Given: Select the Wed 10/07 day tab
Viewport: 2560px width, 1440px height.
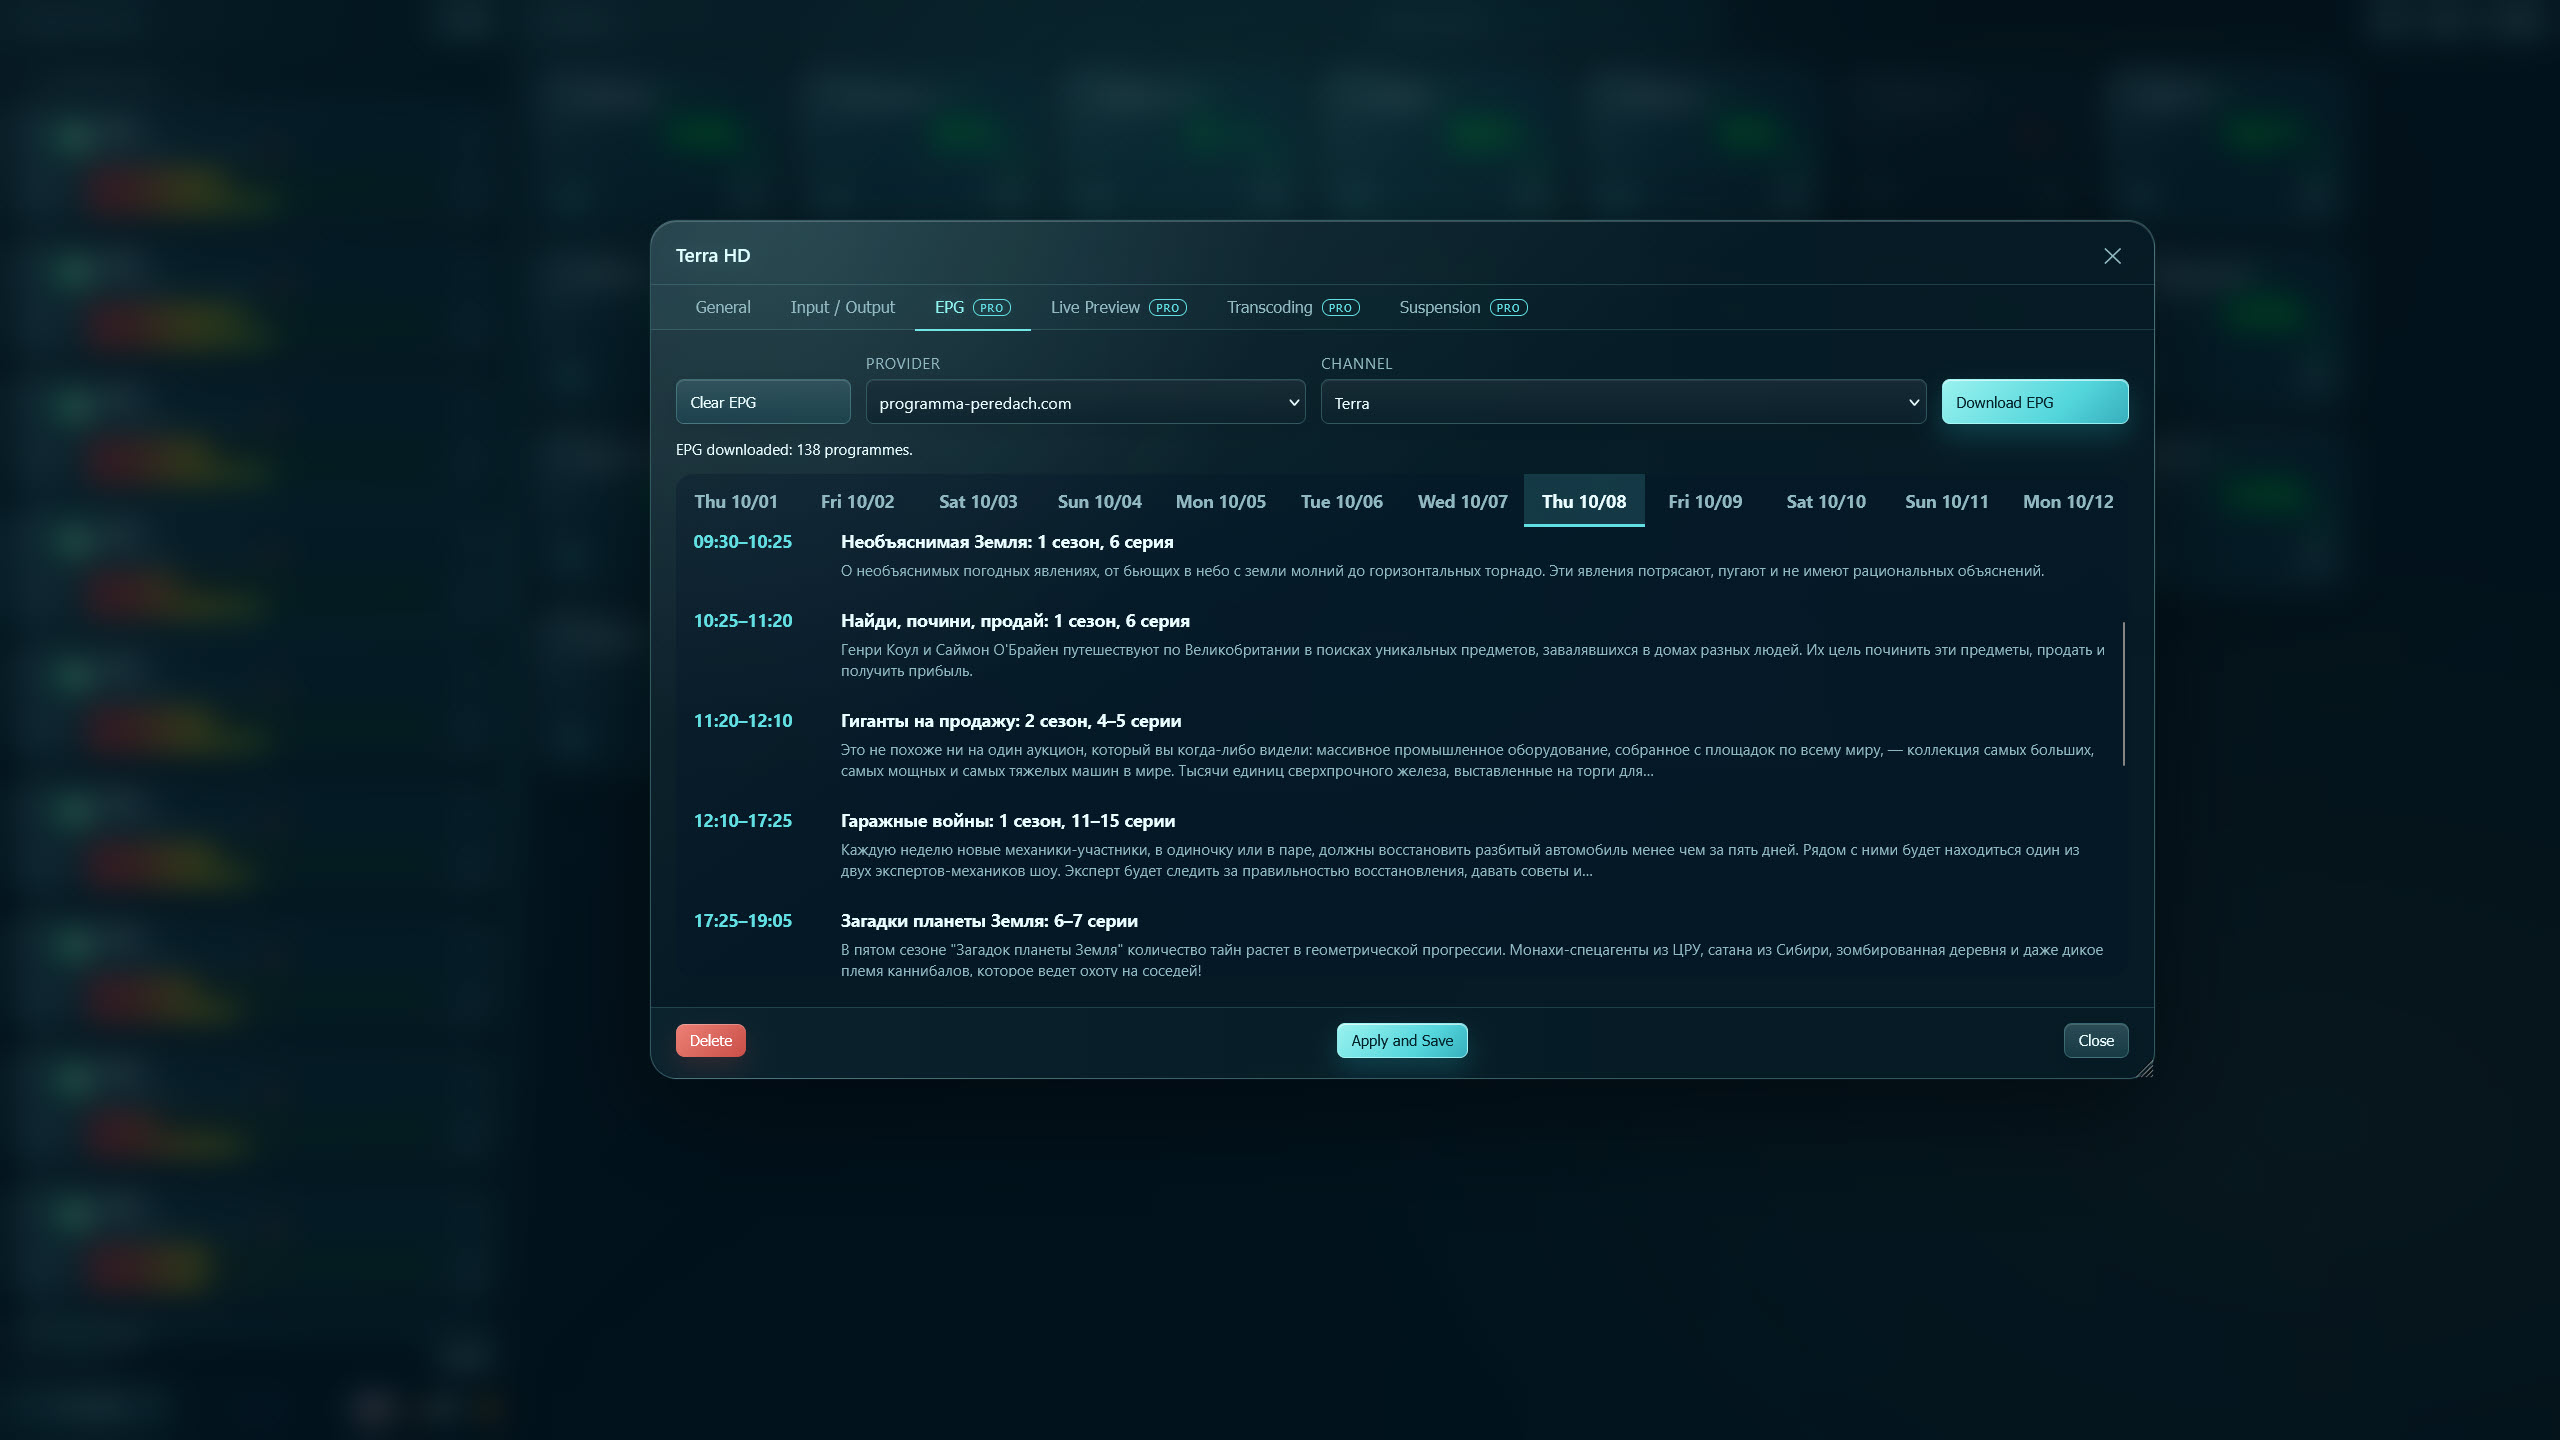Looking at the screenshot, I should pyautogui.click(x=1462, y=501).
